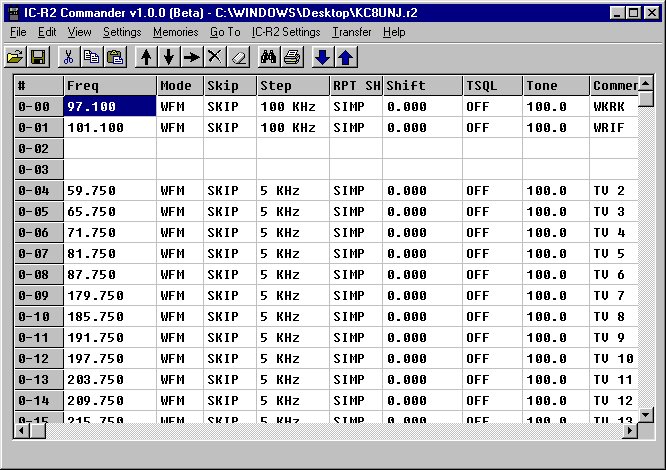
Task: Select row header 0-04
Action: [x=38, y=190]
